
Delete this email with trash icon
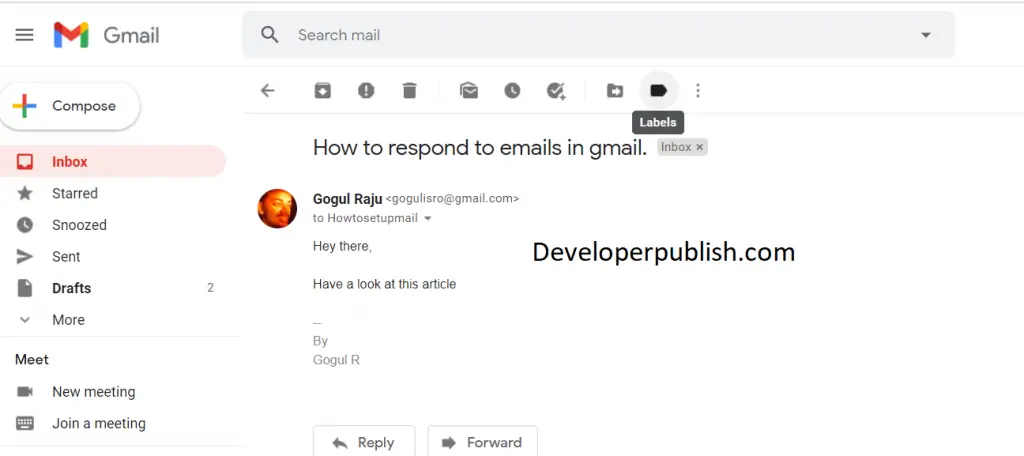click(x=409, y=90)
